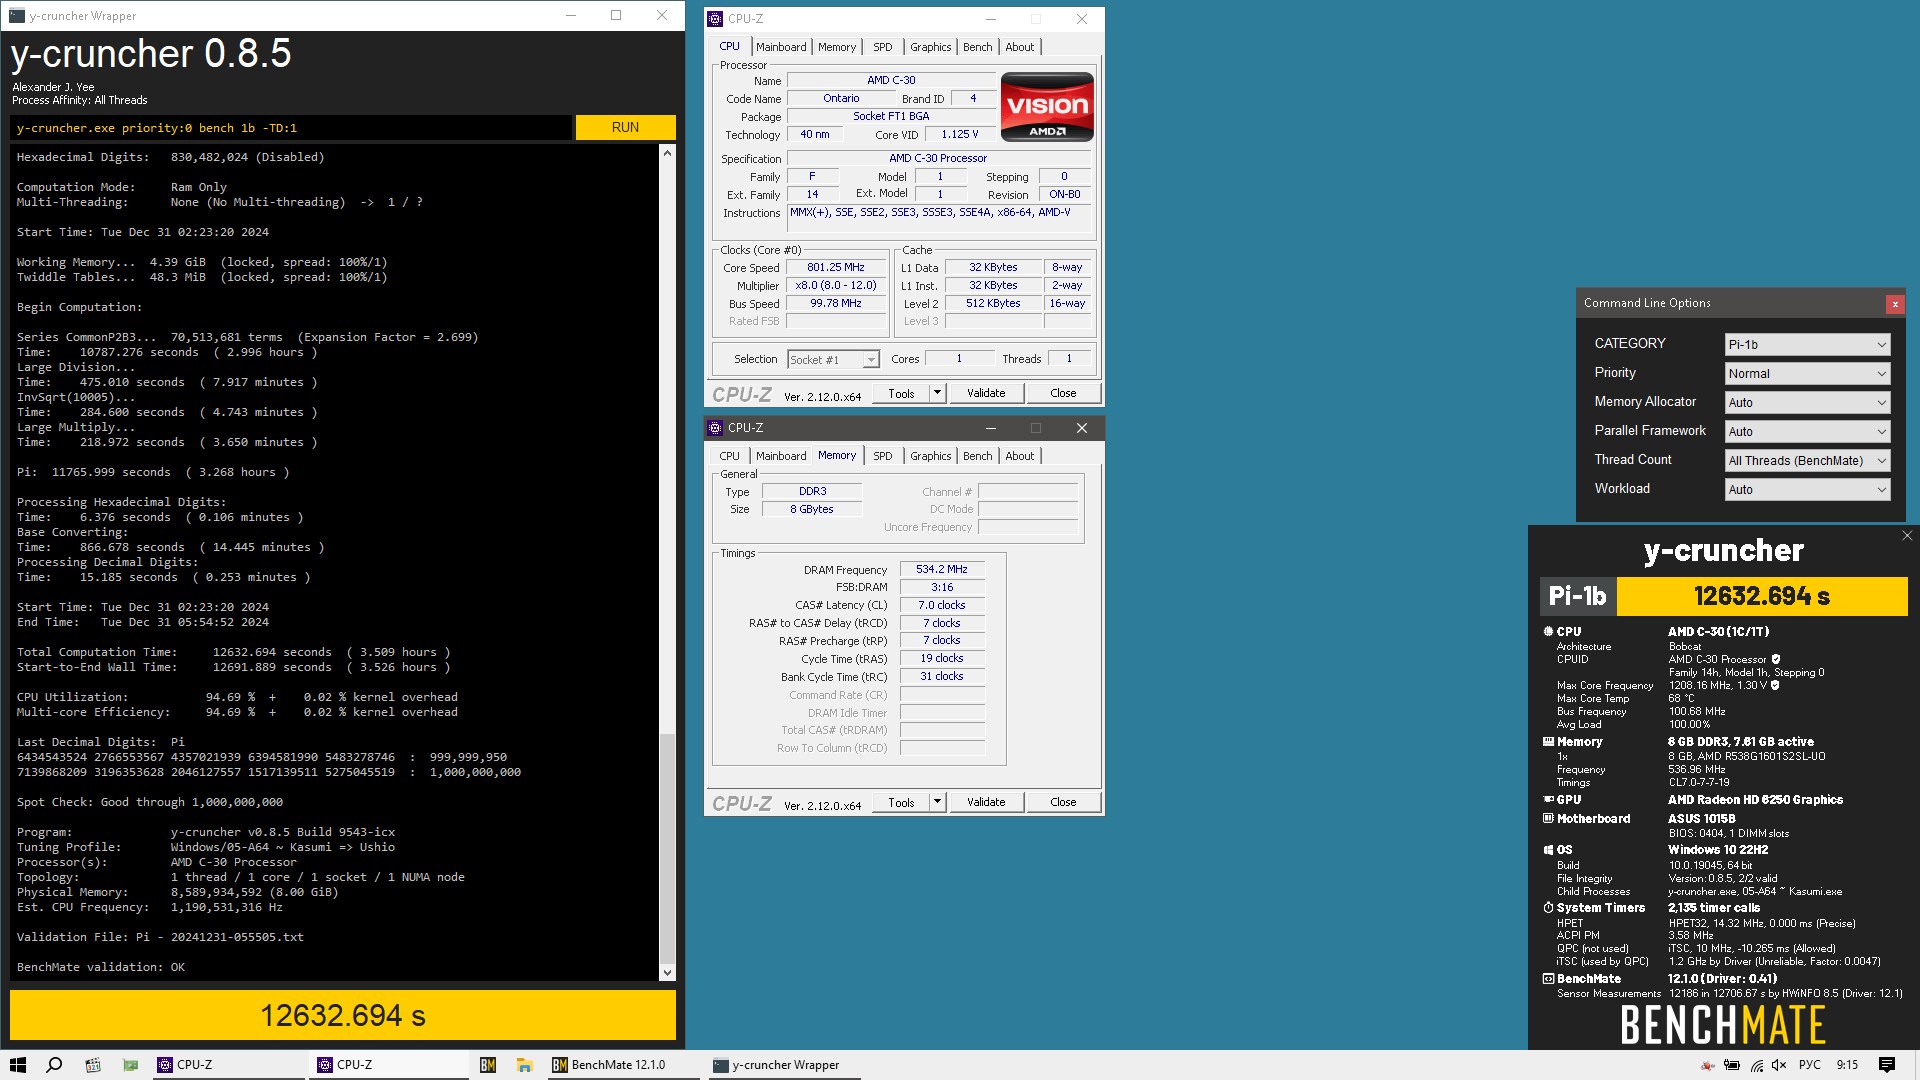Open SPD tab in lower CPU-Z window
The height and width of the screenshot is (1080, 1920).
pos(882,456)
